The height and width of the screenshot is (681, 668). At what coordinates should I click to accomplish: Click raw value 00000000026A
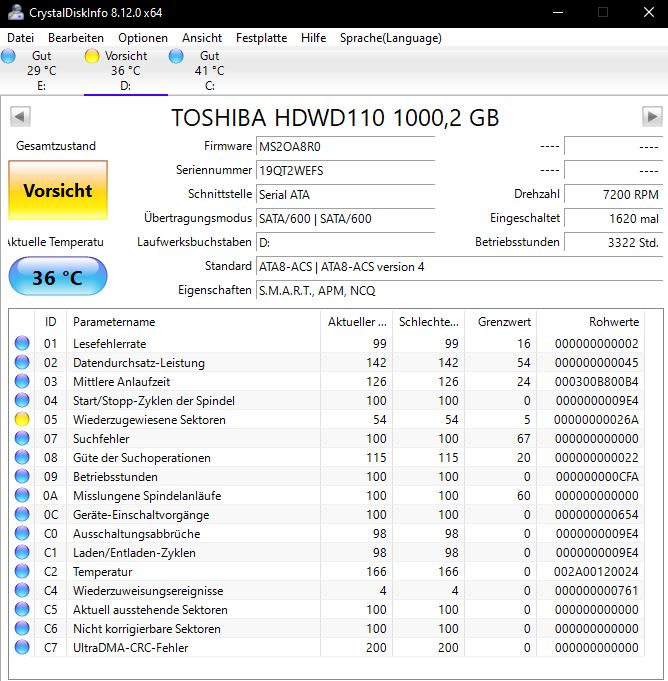596,420
